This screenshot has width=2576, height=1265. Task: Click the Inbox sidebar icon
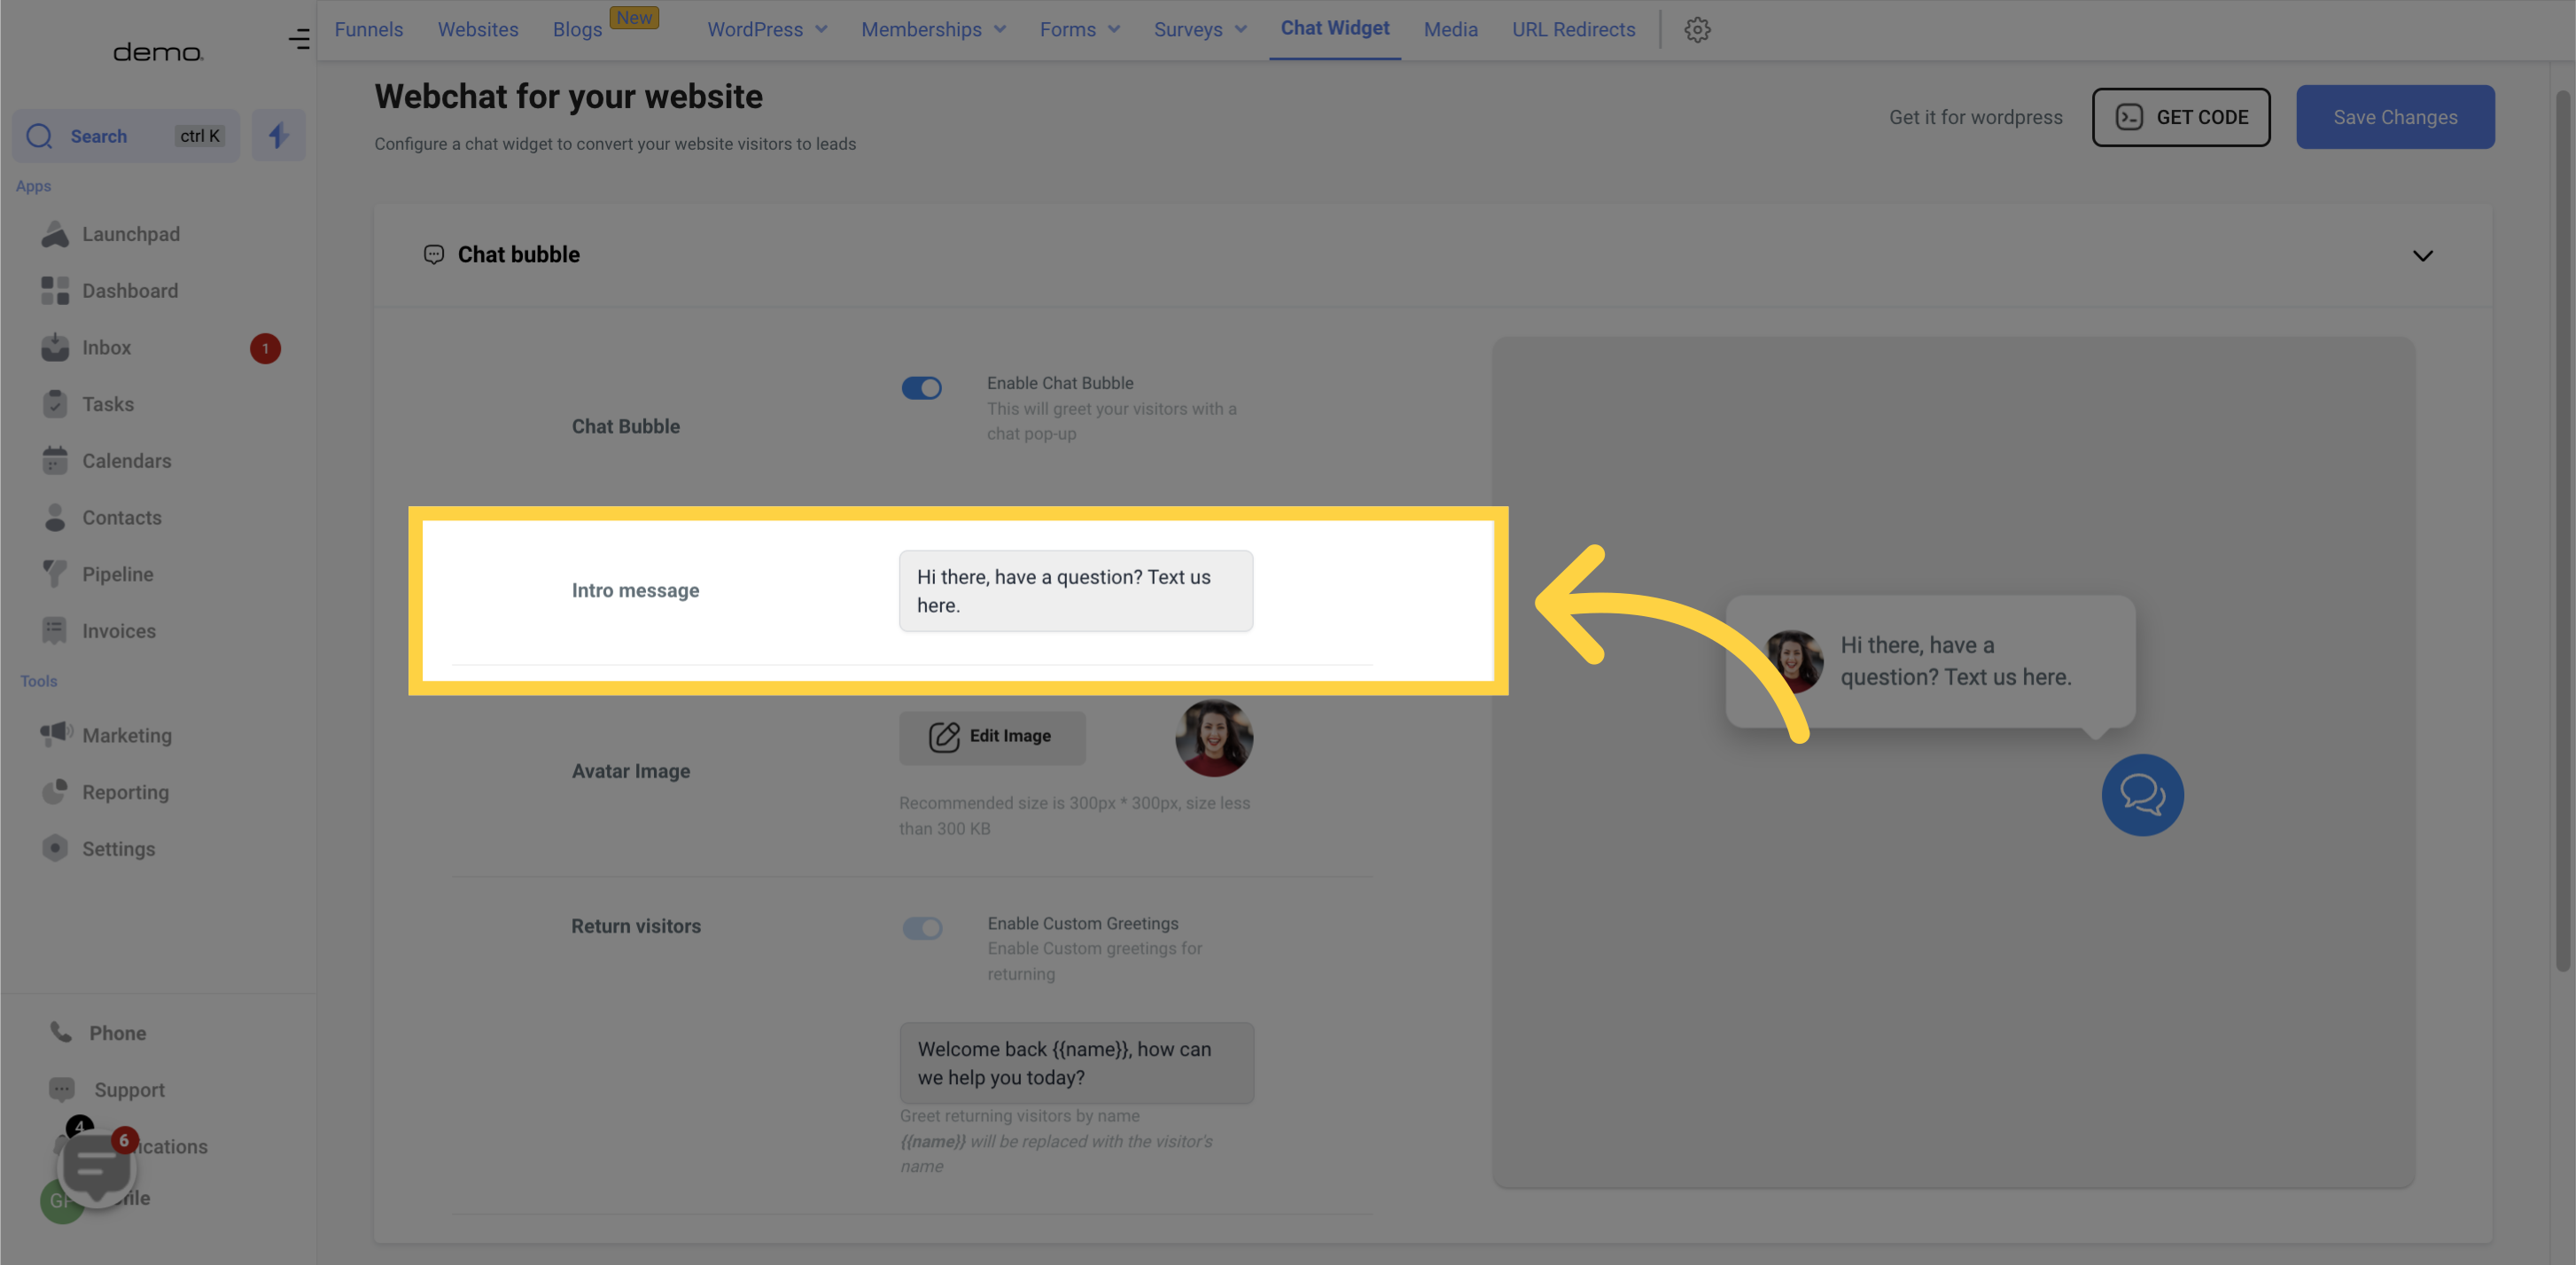tap(54, 348)
